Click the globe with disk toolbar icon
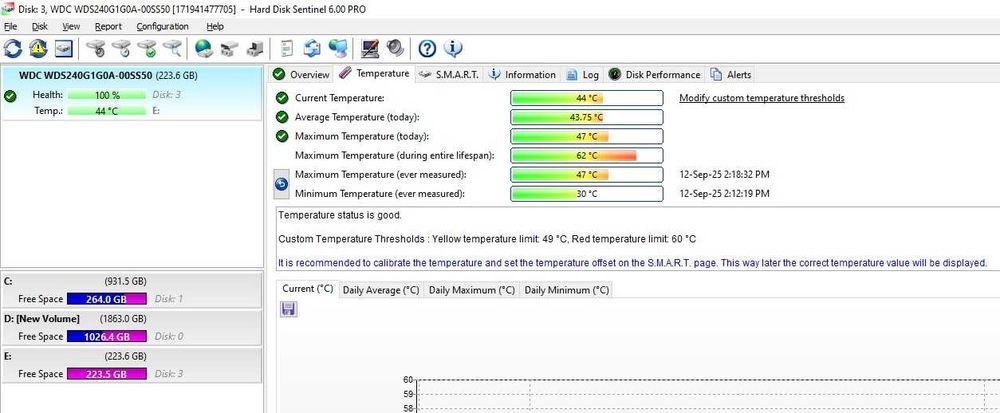The image size is (1000, 413). click(x=204, y=48)
